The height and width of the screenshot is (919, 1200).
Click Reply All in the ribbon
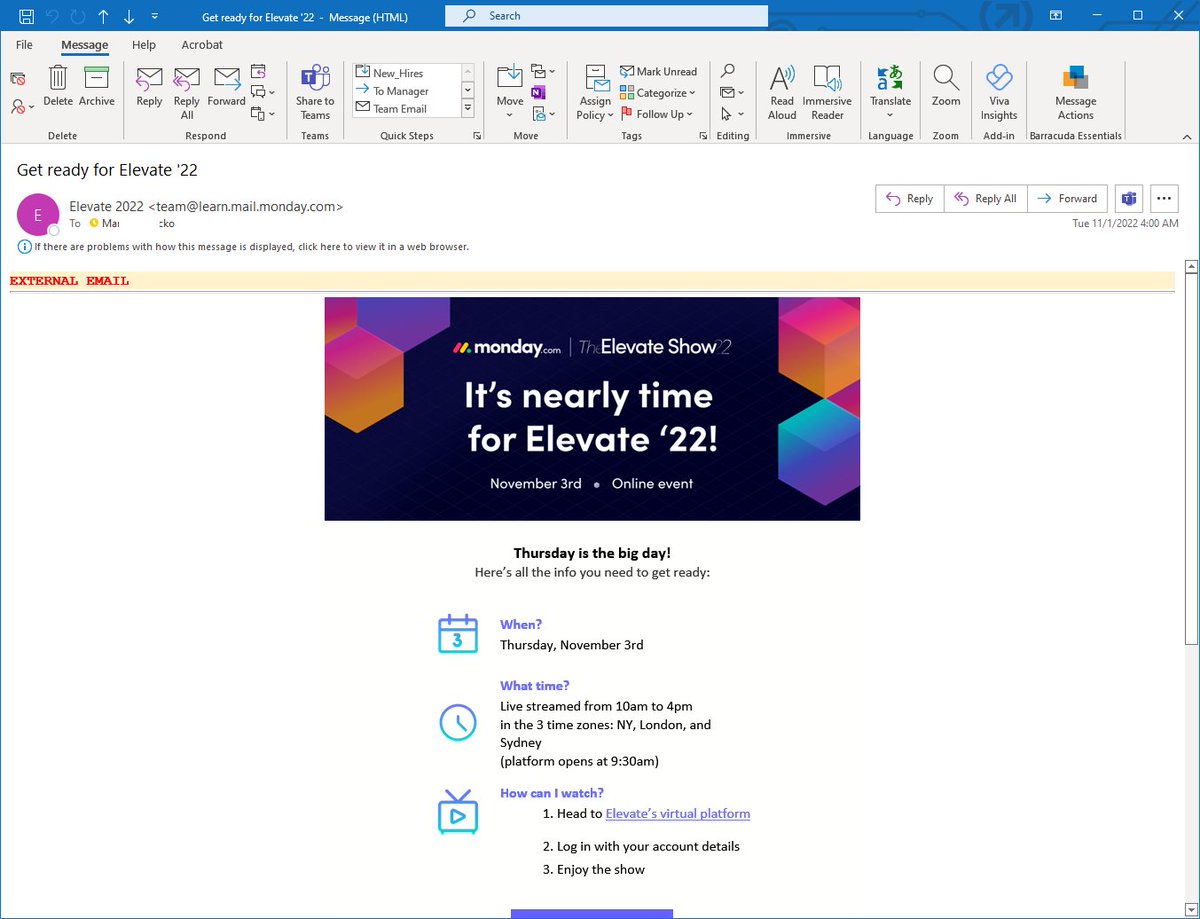click(x=187, y=92)
